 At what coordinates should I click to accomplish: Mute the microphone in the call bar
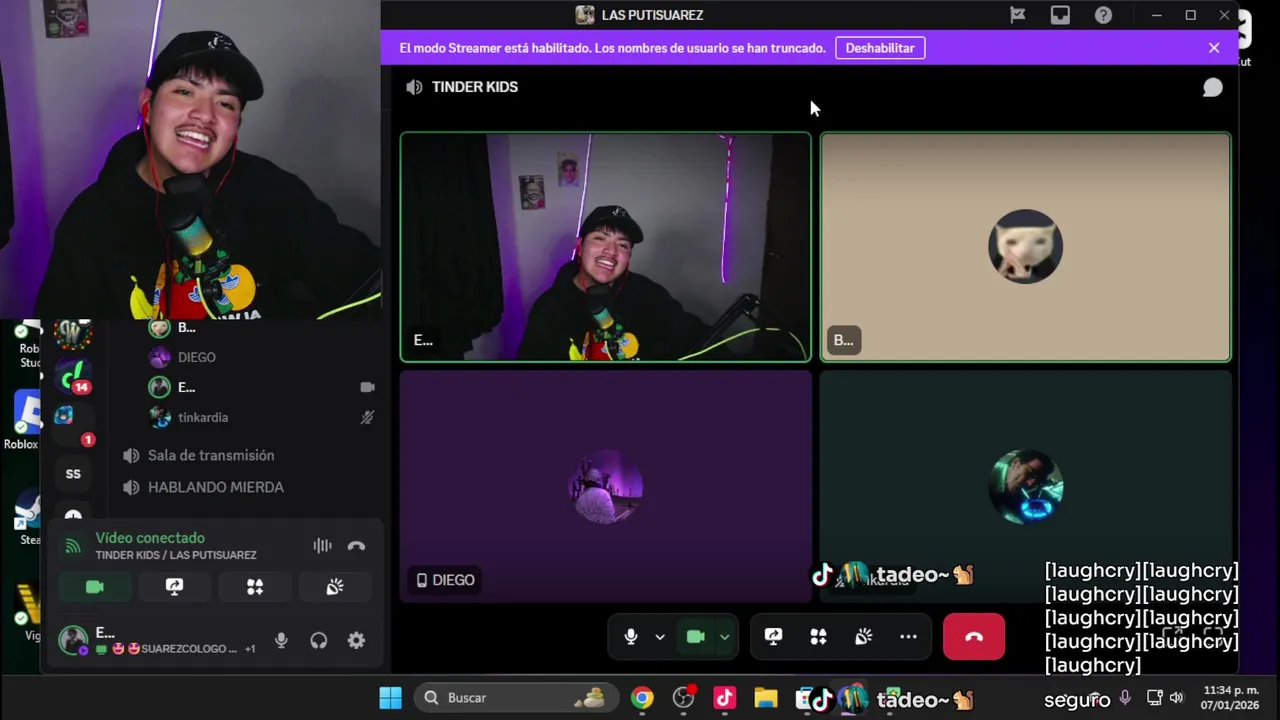click(631, 637)
